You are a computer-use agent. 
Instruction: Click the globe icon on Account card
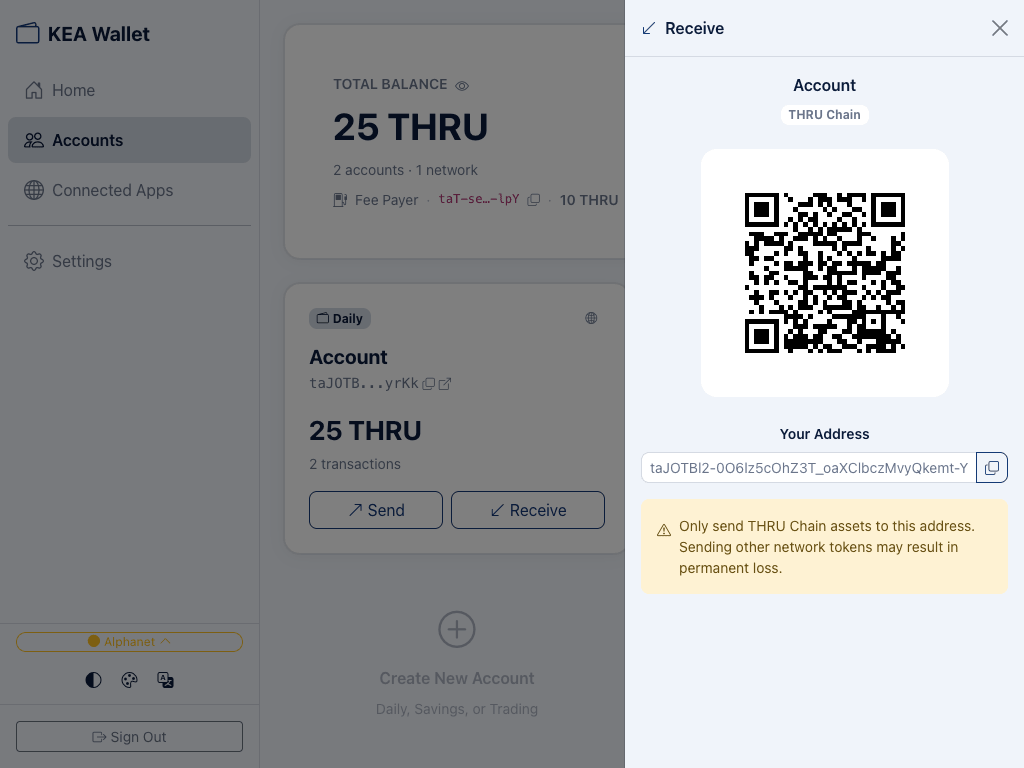click(591, 318)
